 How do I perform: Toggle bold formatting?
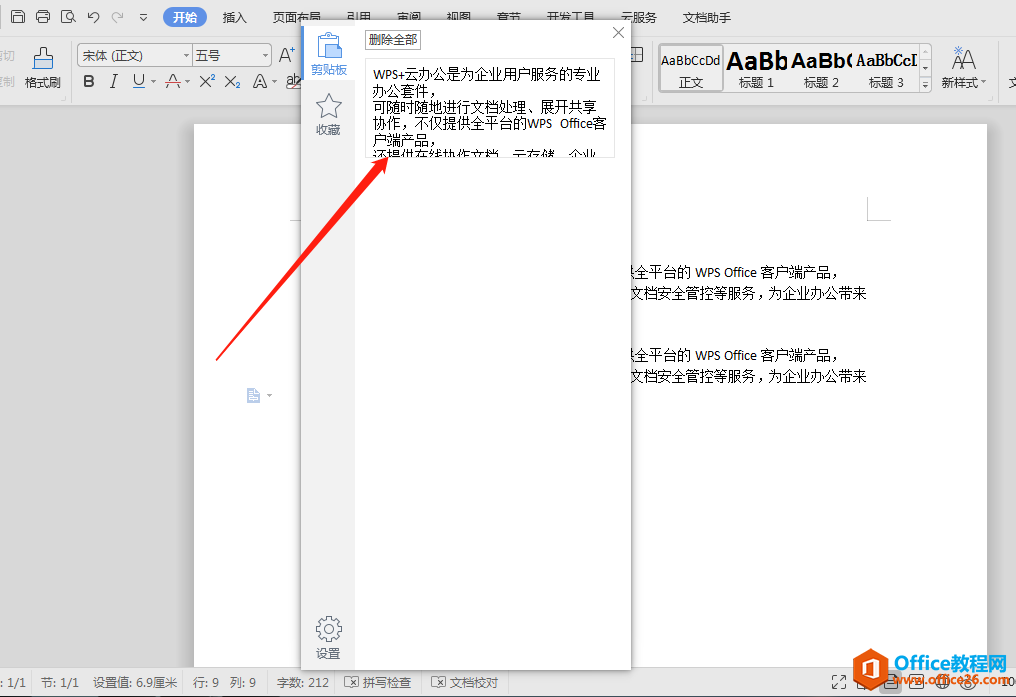[x=89, y=82]
